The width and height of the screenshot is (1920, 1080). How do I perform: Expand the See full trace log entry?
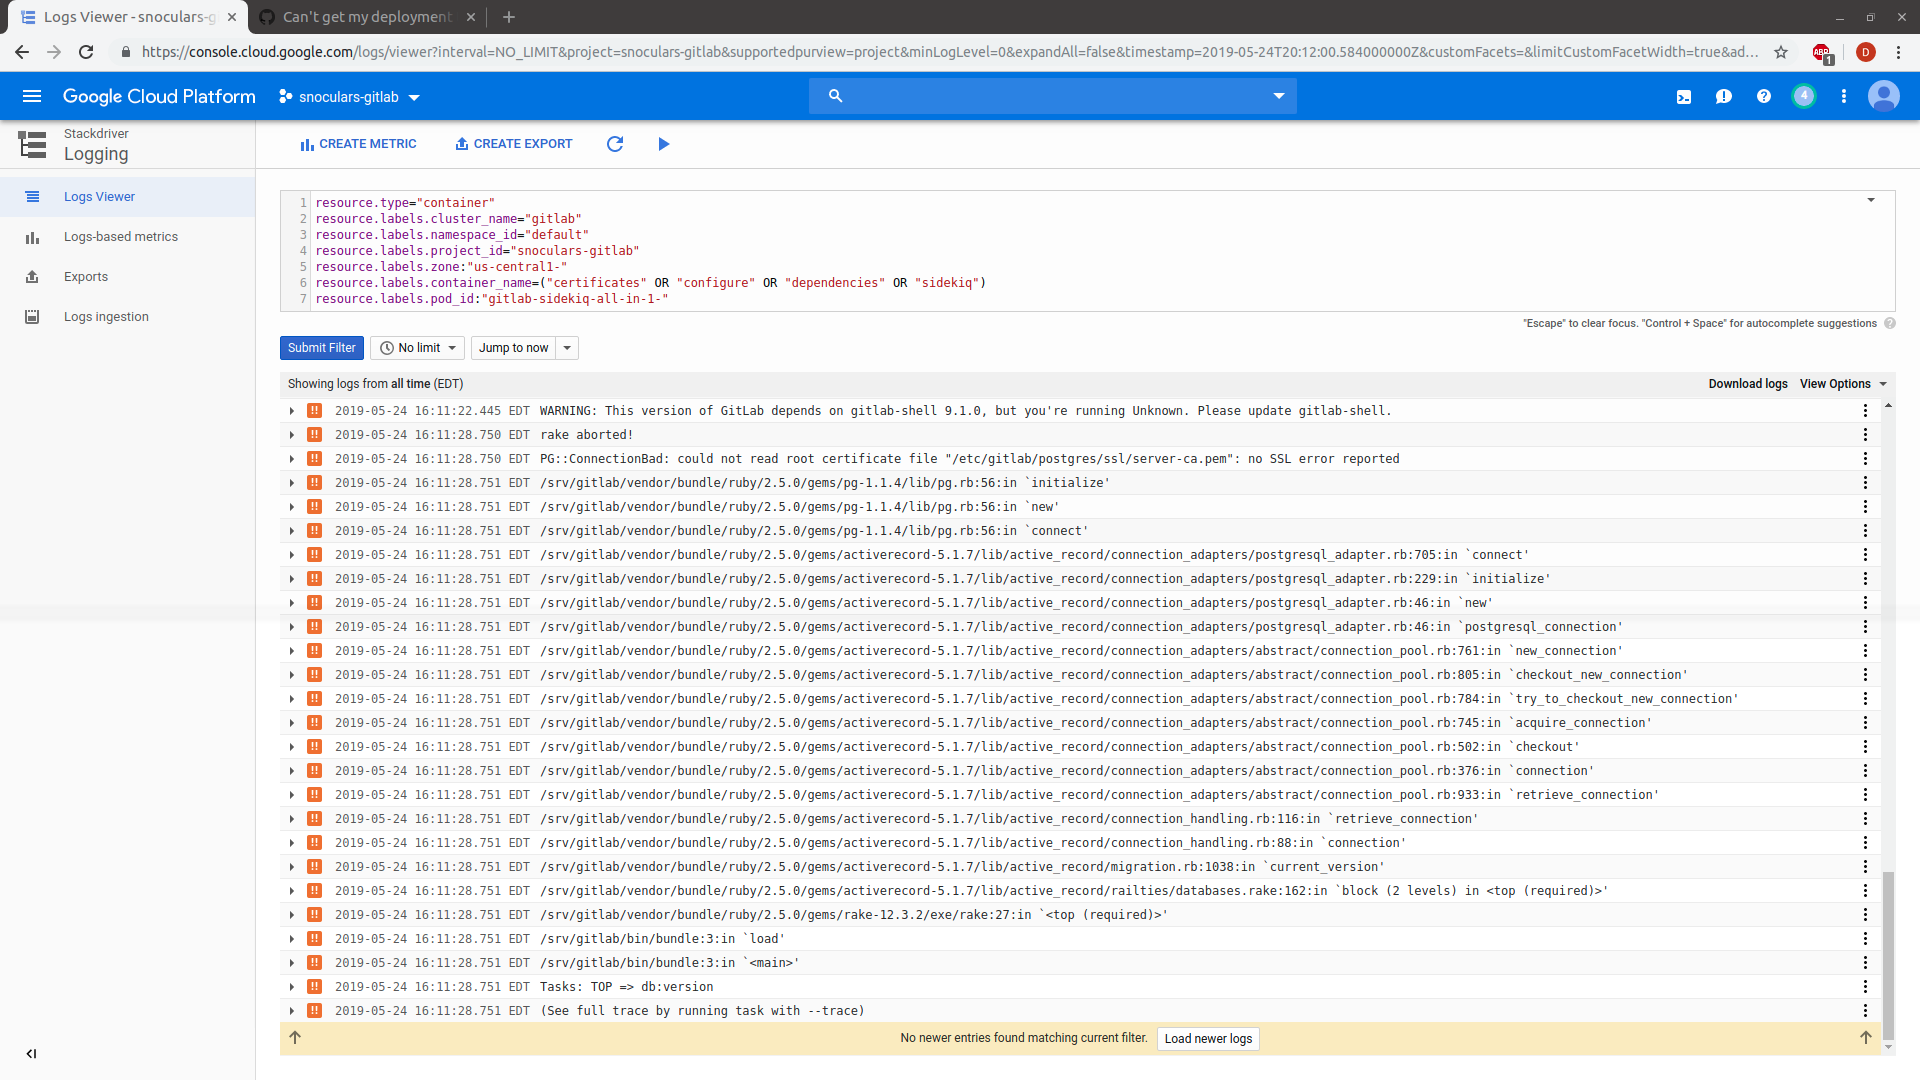click(292, 1011)
